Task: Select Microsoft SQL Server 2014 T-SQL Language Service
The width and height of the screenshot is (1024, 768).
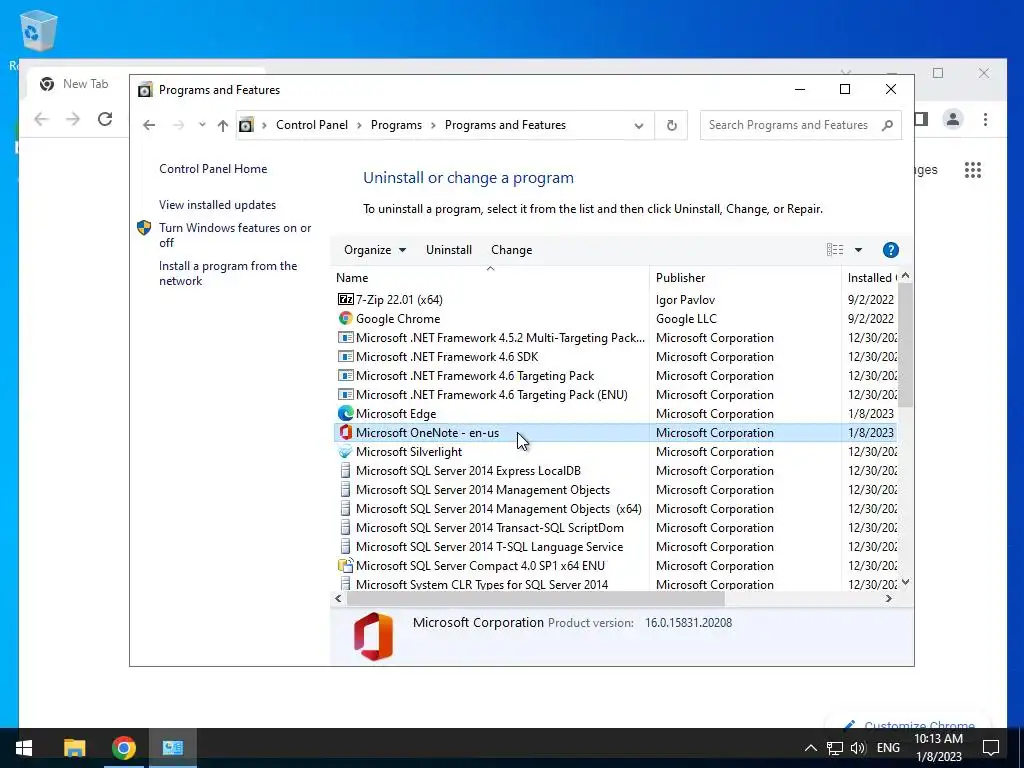Action: (615, 547)
